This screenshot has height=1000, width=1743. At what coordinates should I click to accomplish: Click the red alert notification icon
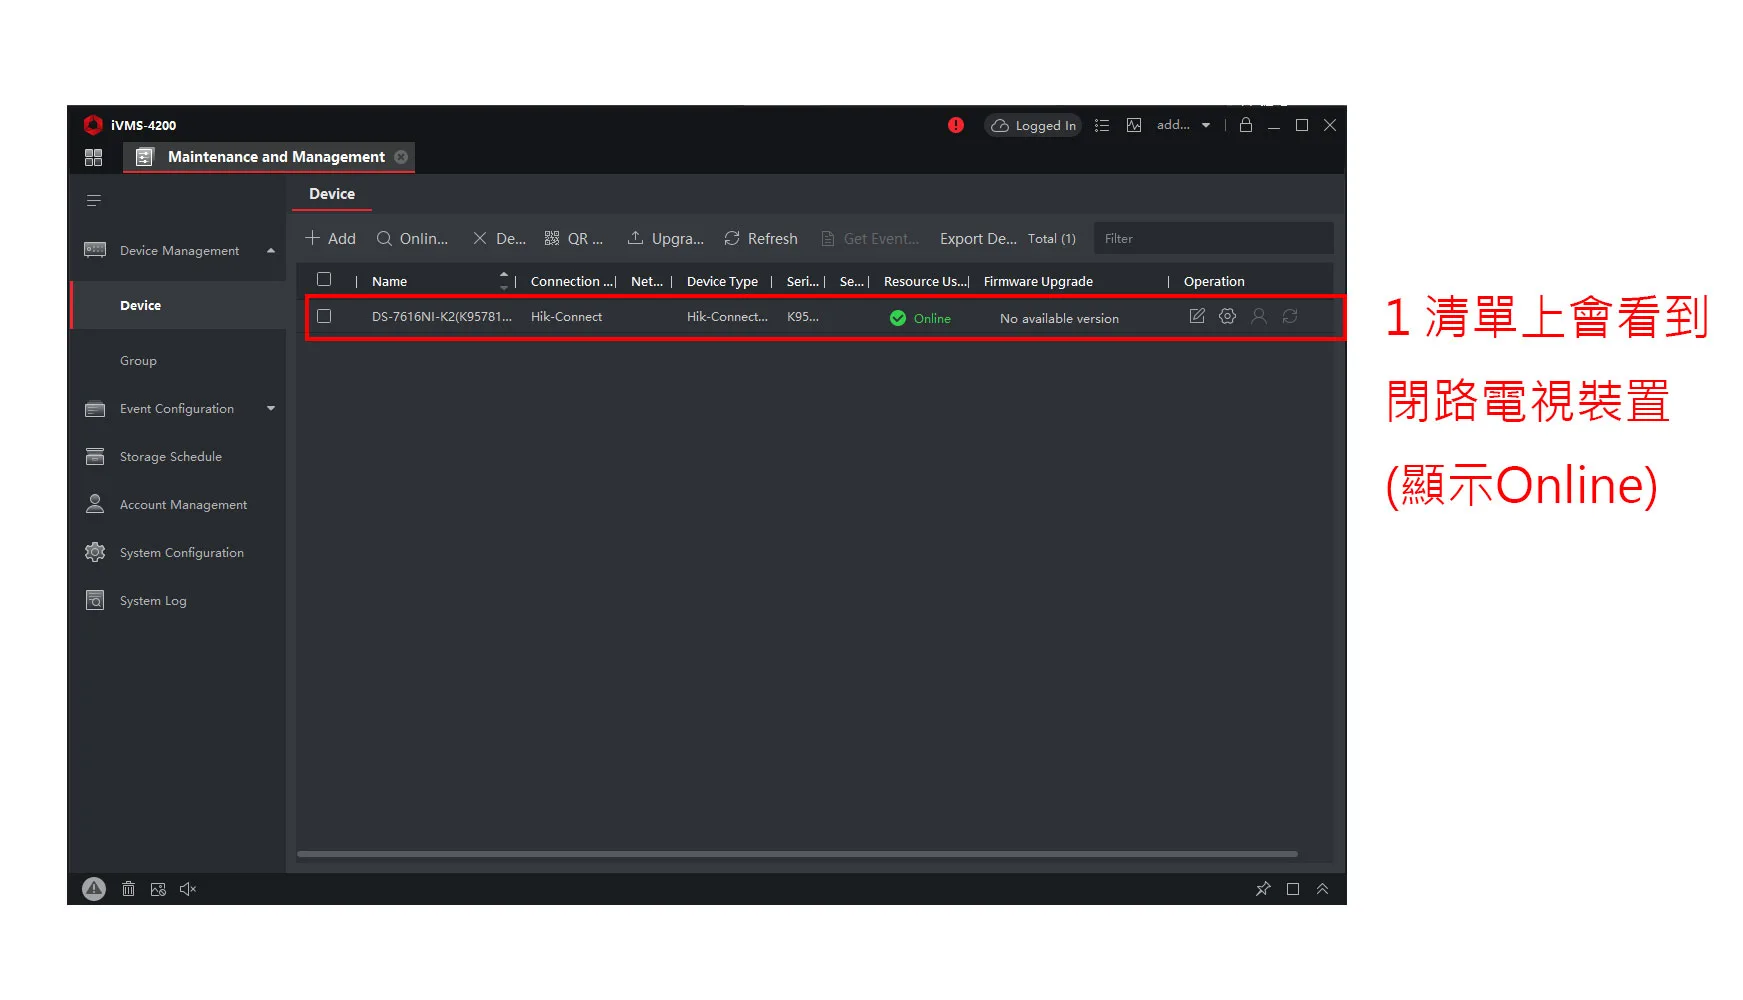pos(956,125)
